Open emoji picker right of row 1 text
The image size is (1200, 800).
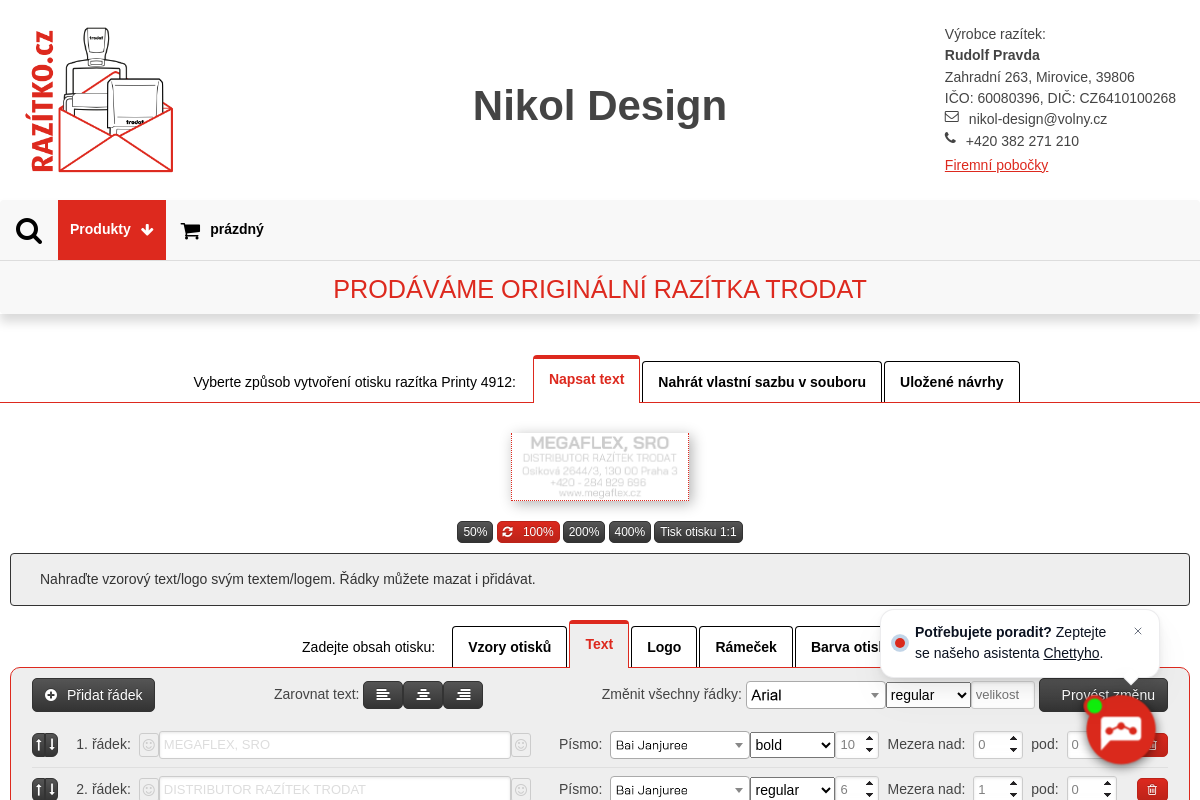pos(521,745)
